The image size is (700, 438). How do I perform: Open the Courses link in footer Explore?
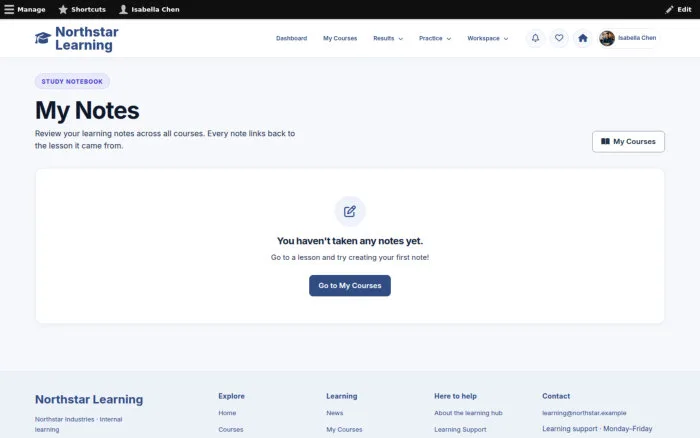(x=231, y=430)
